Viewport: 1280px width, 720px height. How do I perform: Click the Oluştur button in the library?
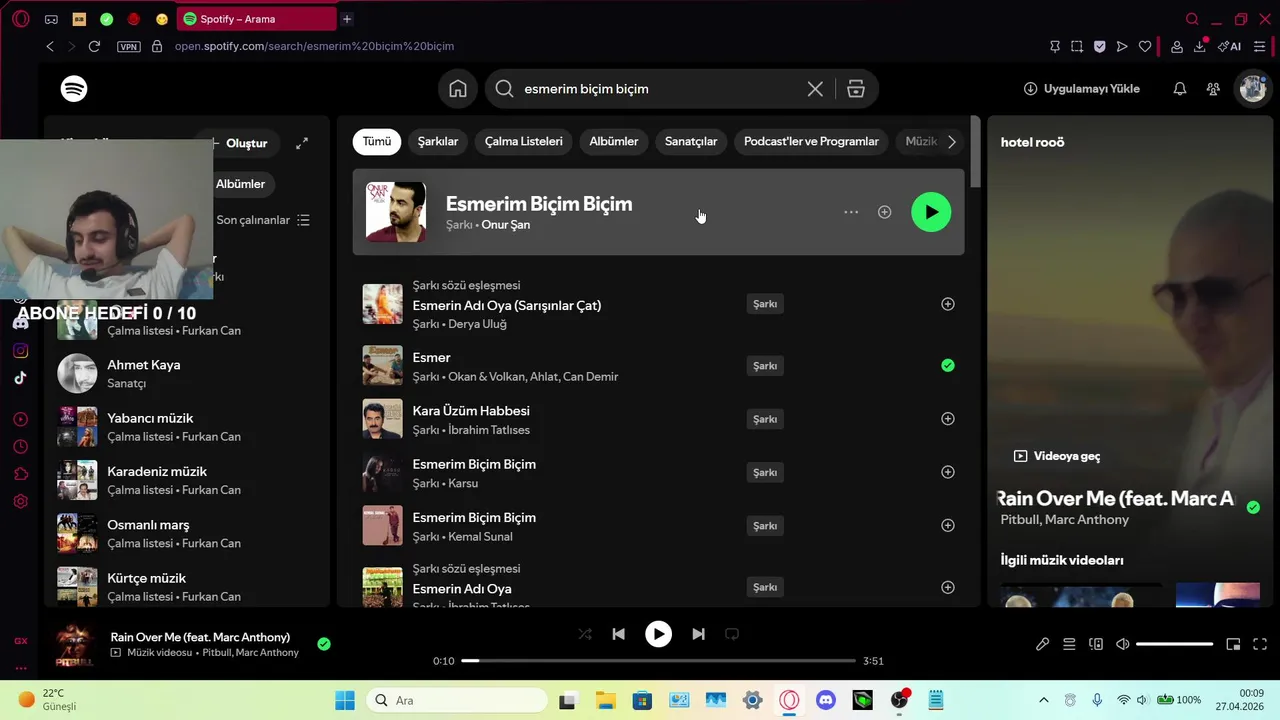[240, 143]
